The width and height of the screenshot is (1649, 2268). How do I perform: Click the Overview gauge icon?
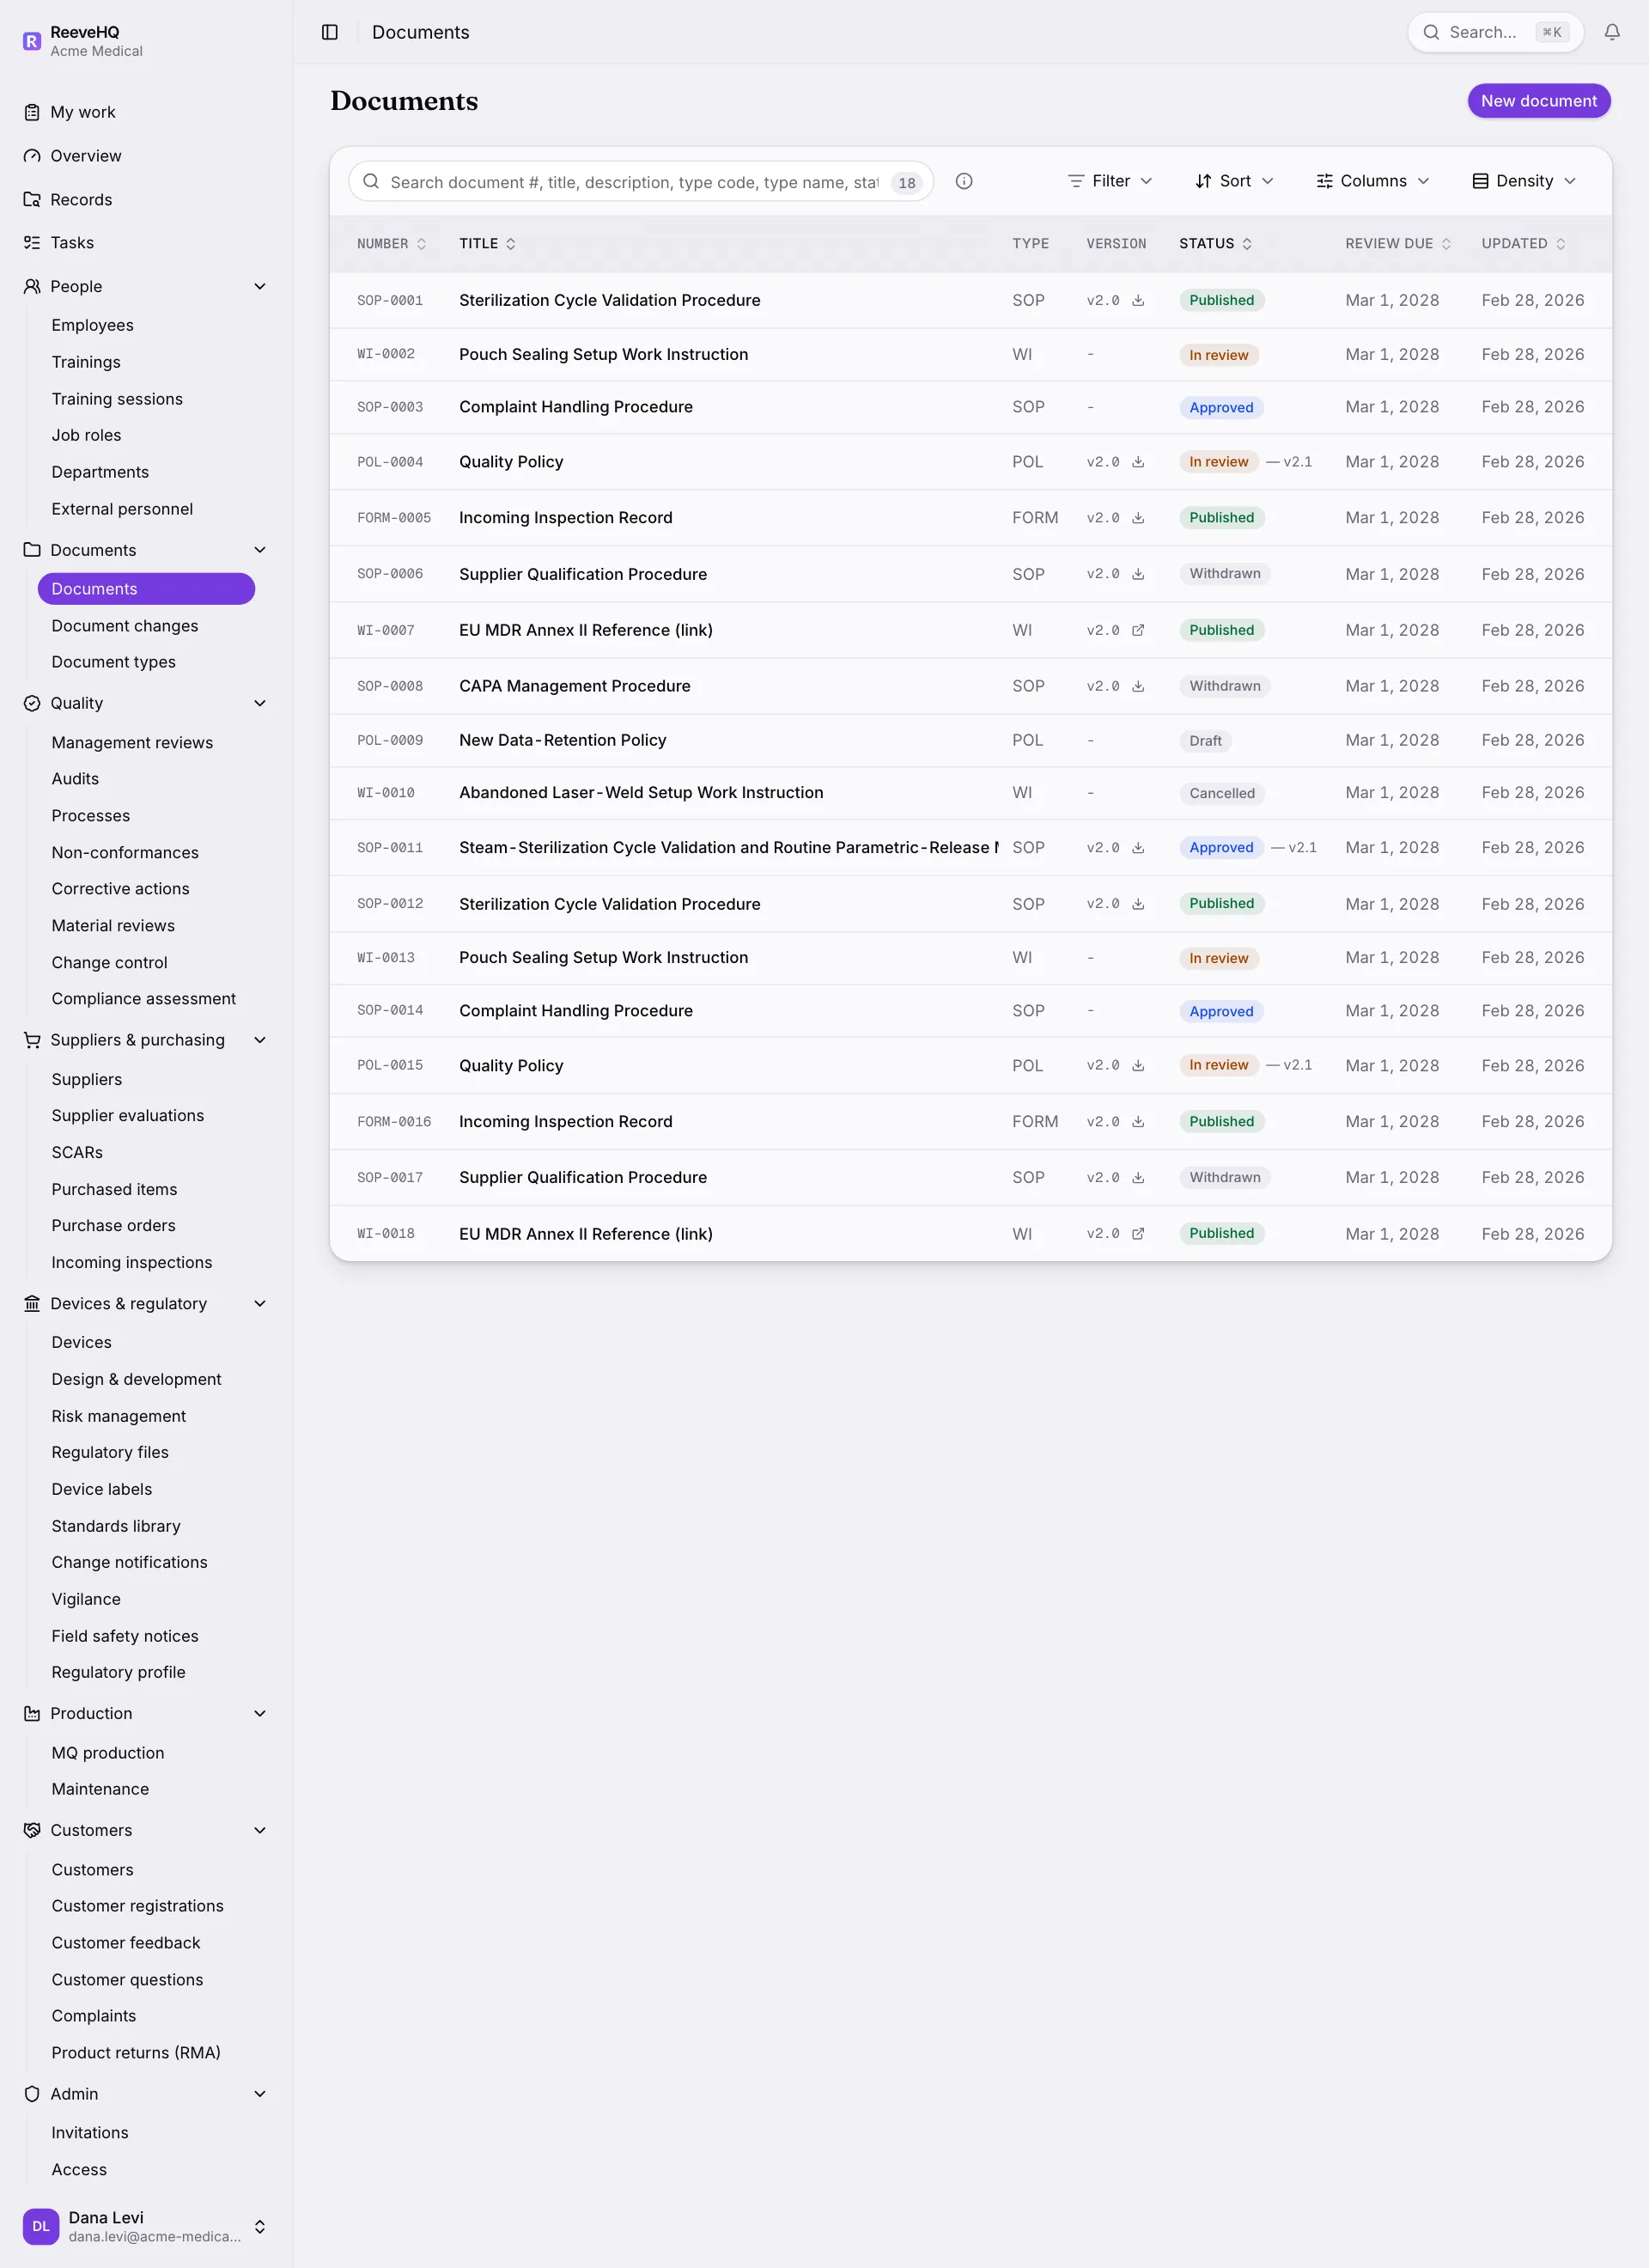(x=32, y=156)
